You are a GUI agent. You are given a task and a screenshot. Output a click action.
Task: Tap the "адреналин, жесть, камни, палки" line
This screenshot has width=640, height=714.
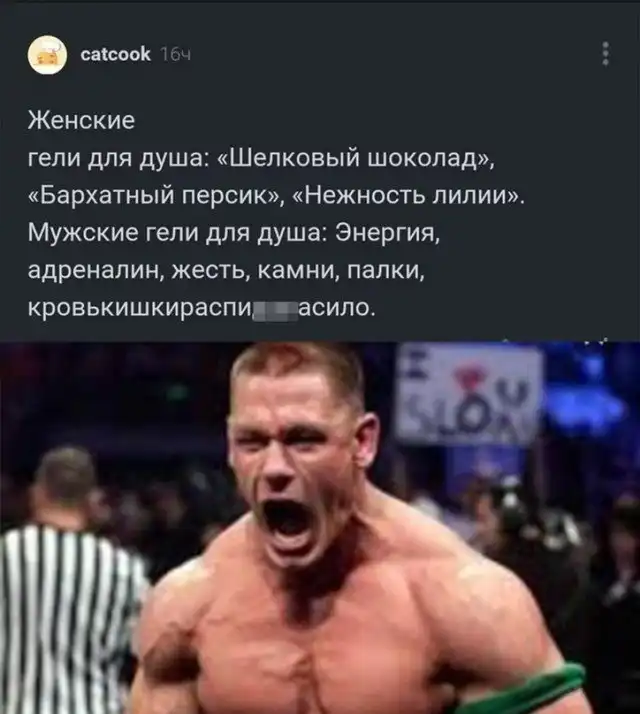click(226, 271)
